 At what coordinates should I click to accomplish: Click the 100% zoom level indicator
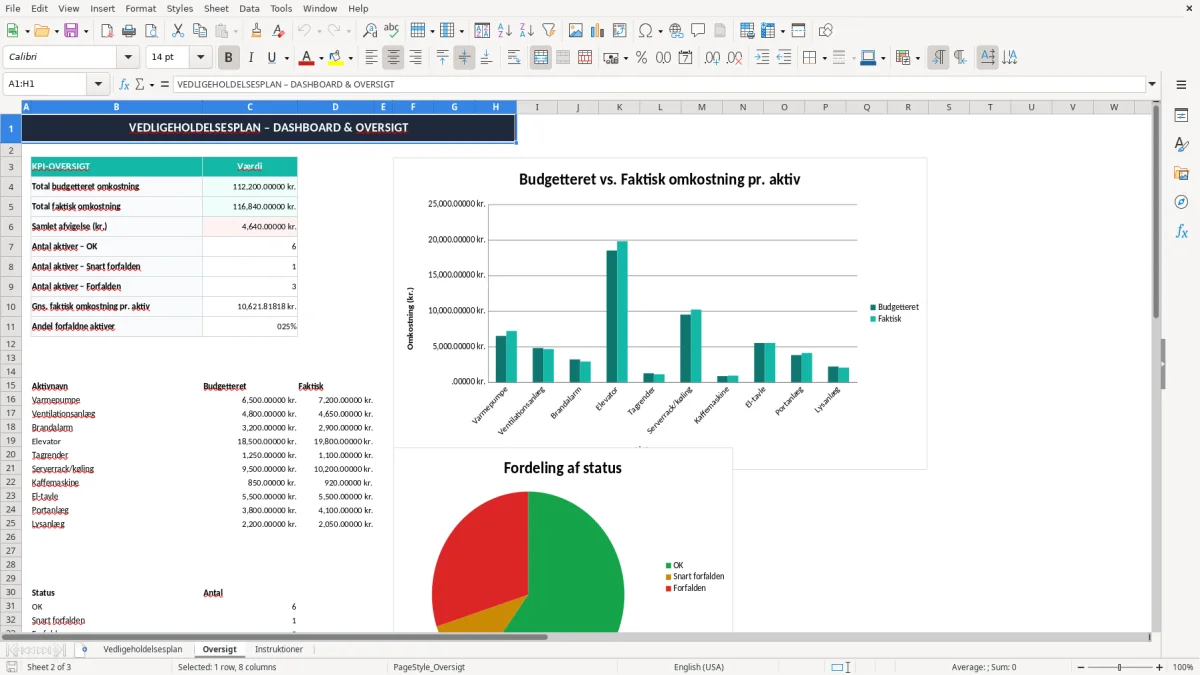click(x=1182, y=667)
